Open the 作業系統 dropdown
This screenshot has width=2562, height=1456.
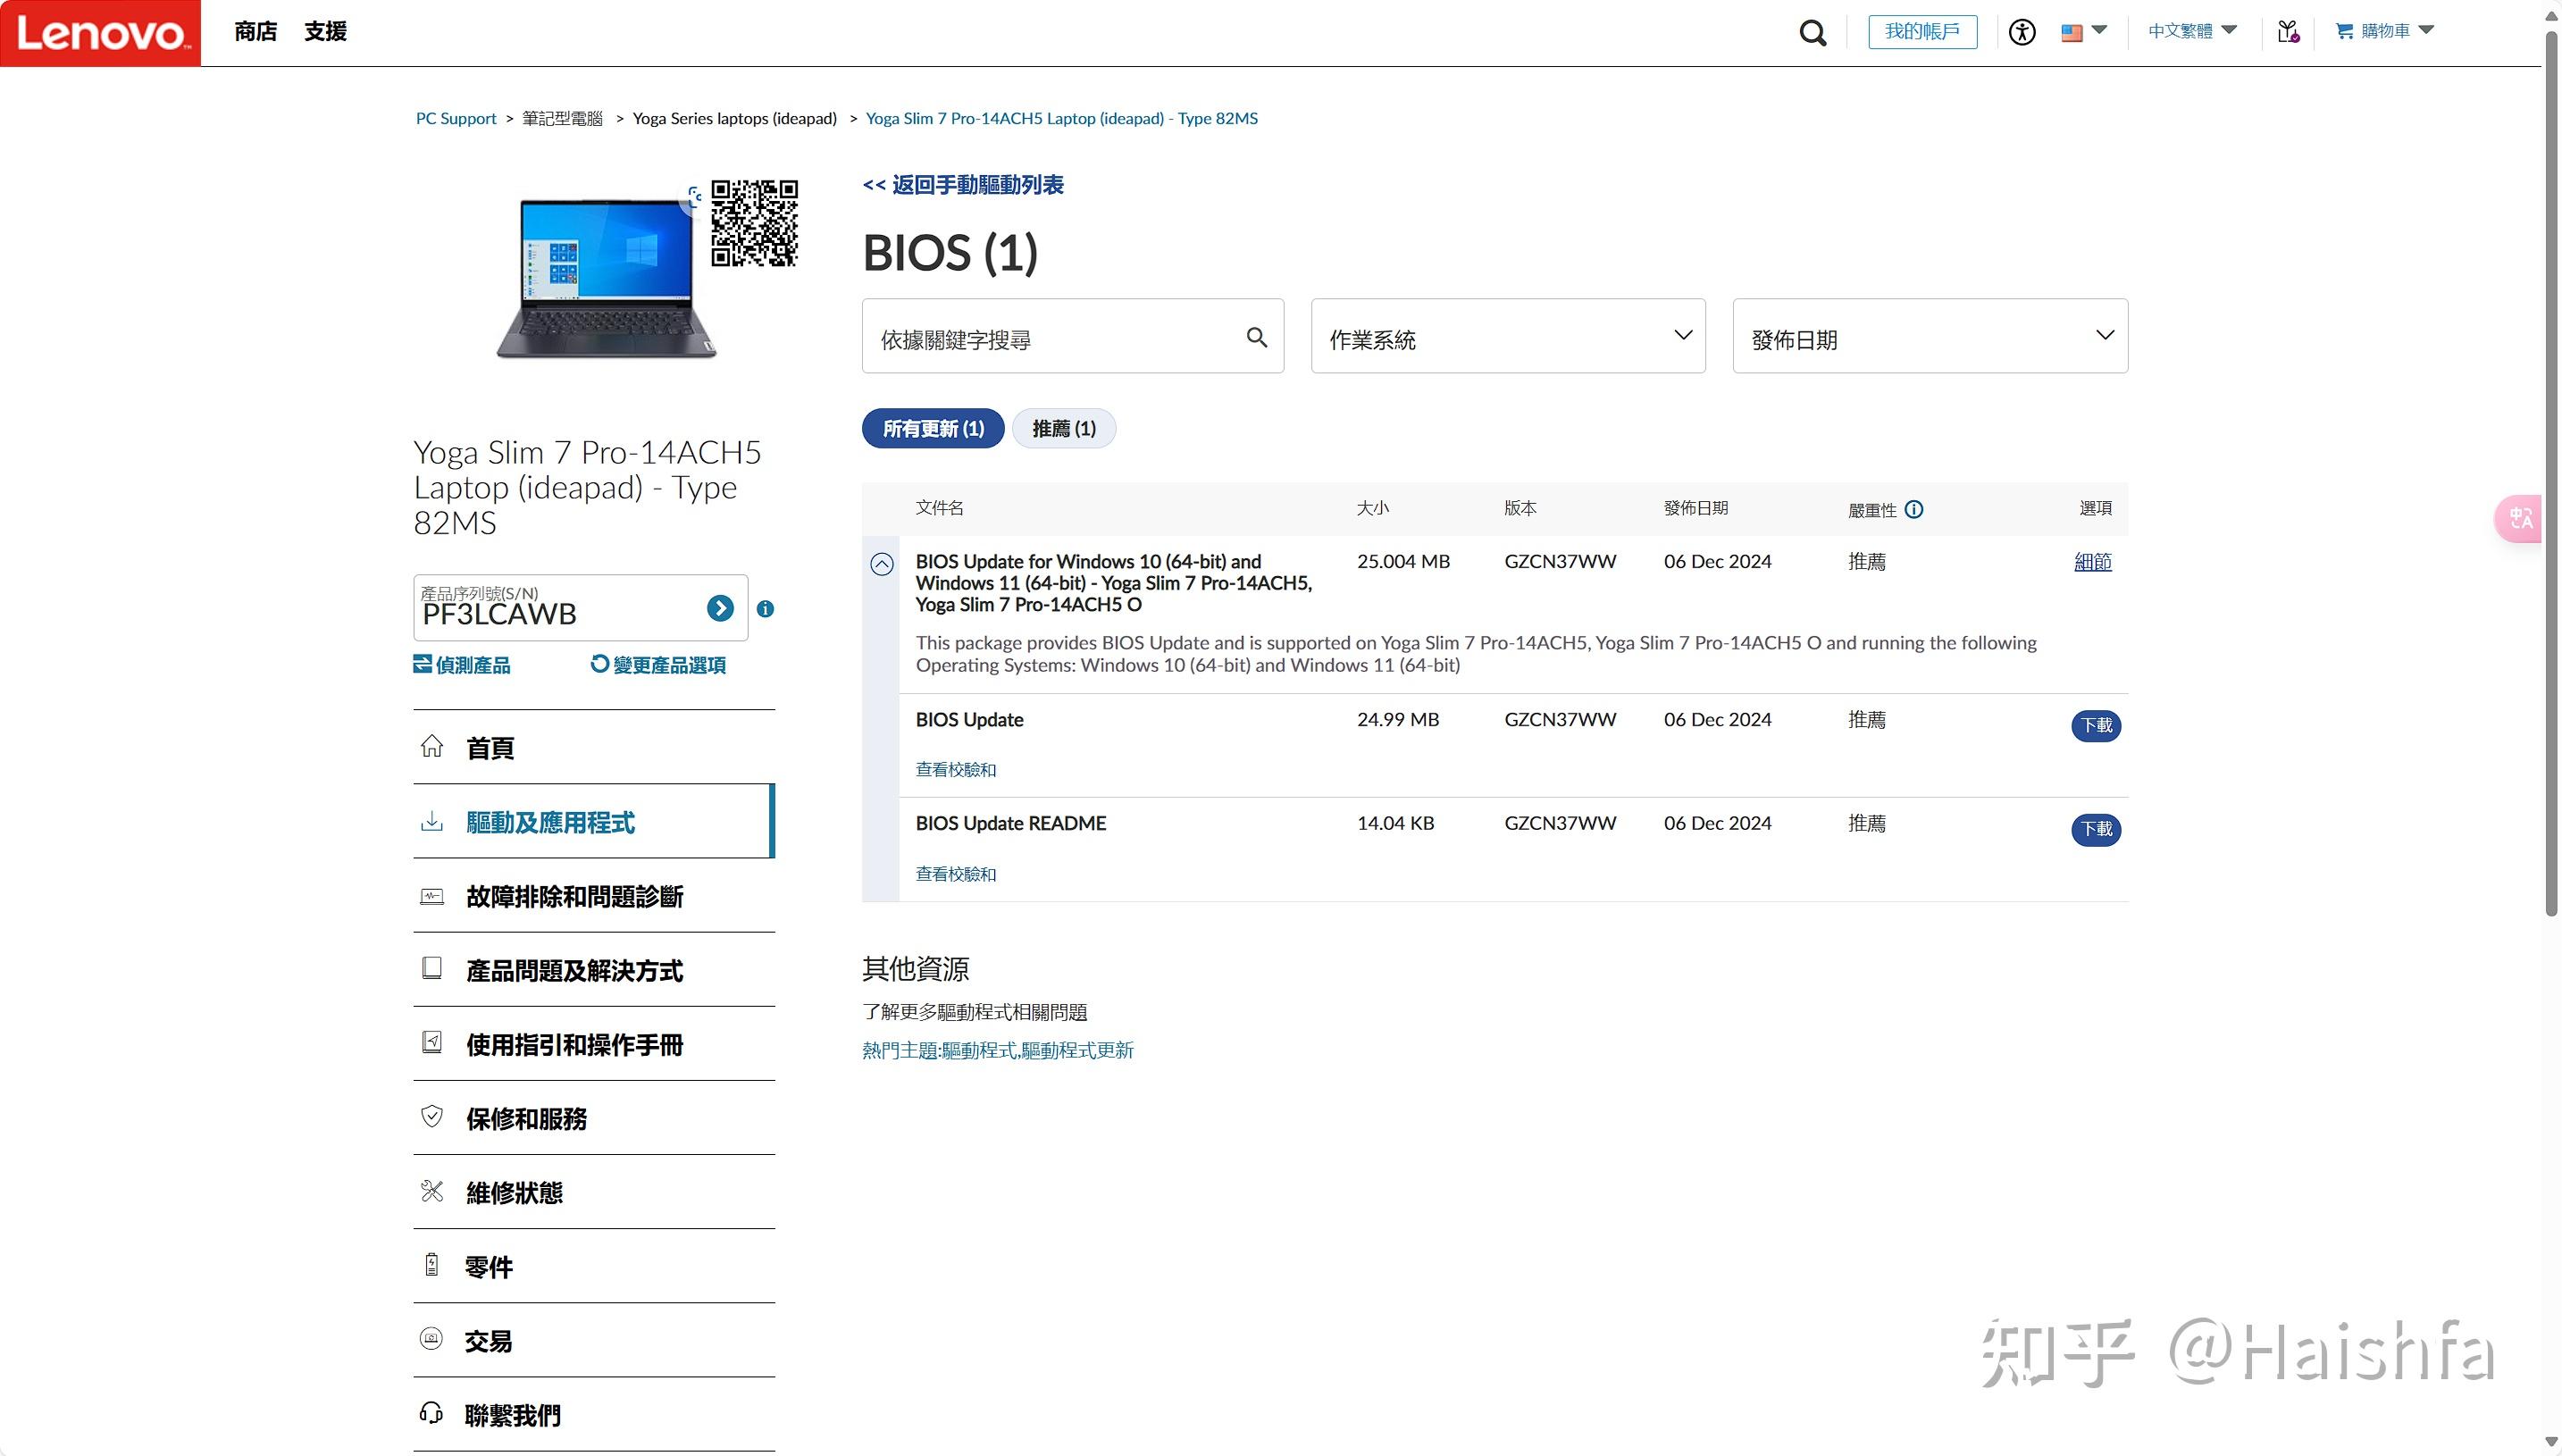tap(1507, 336)
